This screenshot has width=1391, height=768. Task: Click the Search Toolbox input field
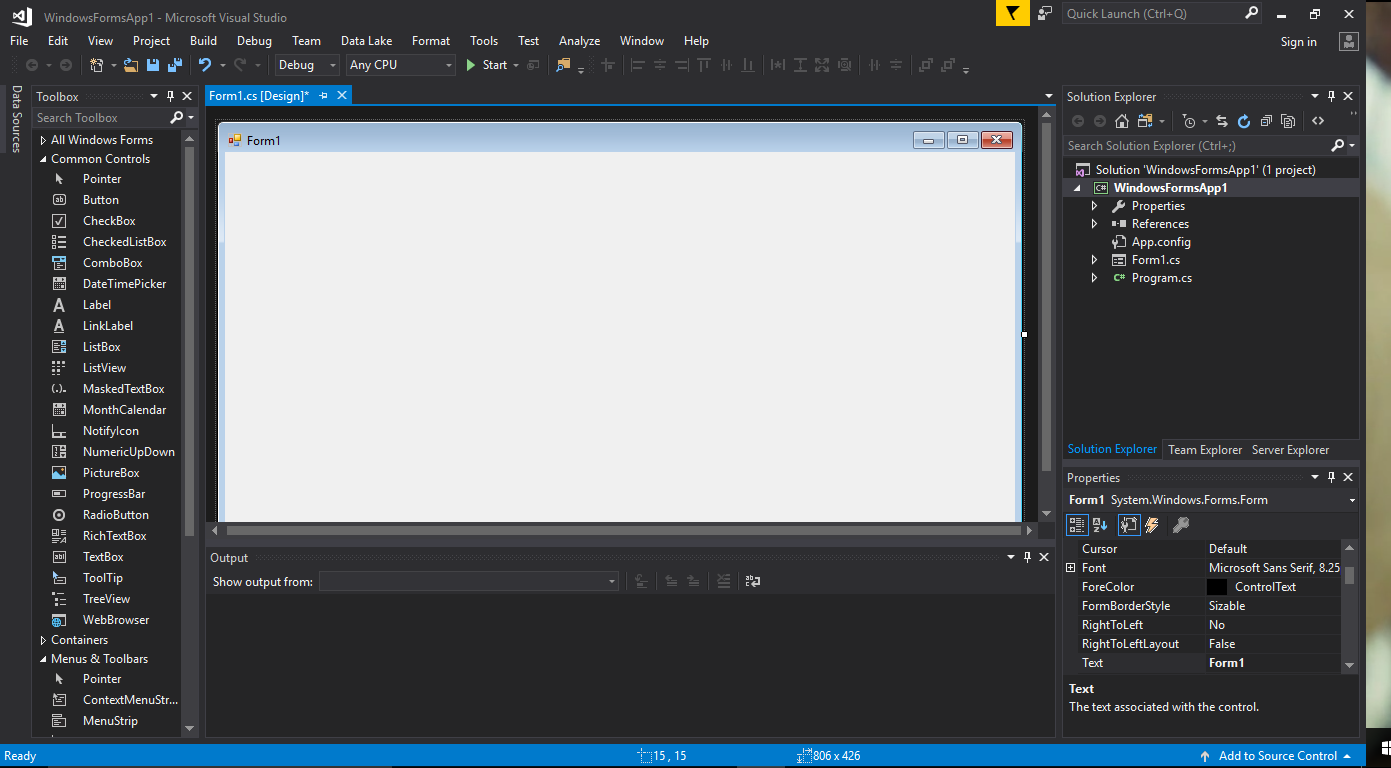(100, 118)
